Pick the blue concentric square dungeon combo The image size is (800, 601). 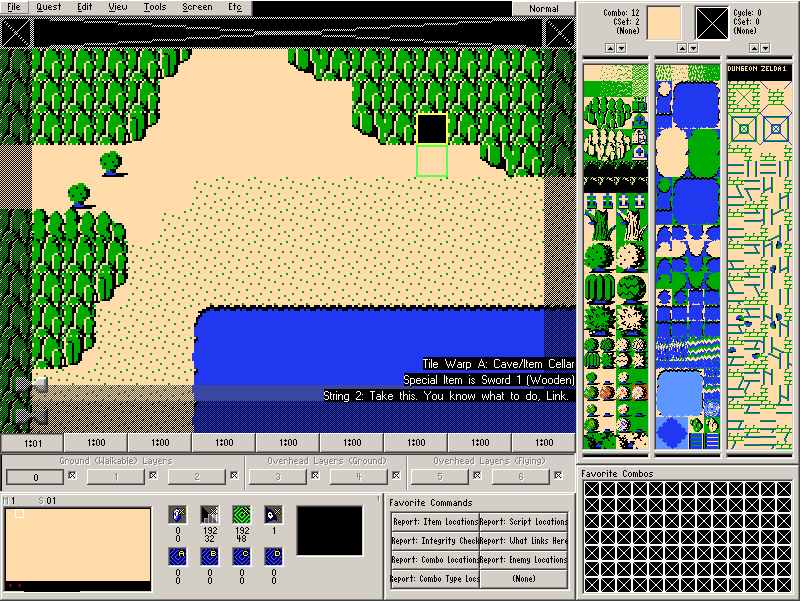[776, 129]
